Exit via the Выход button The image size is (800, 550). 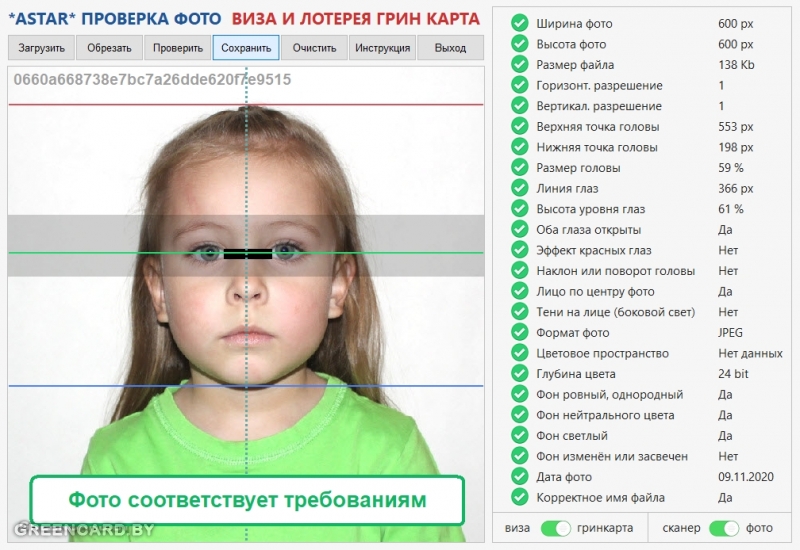pyautogui.click(x=450, y=48)
